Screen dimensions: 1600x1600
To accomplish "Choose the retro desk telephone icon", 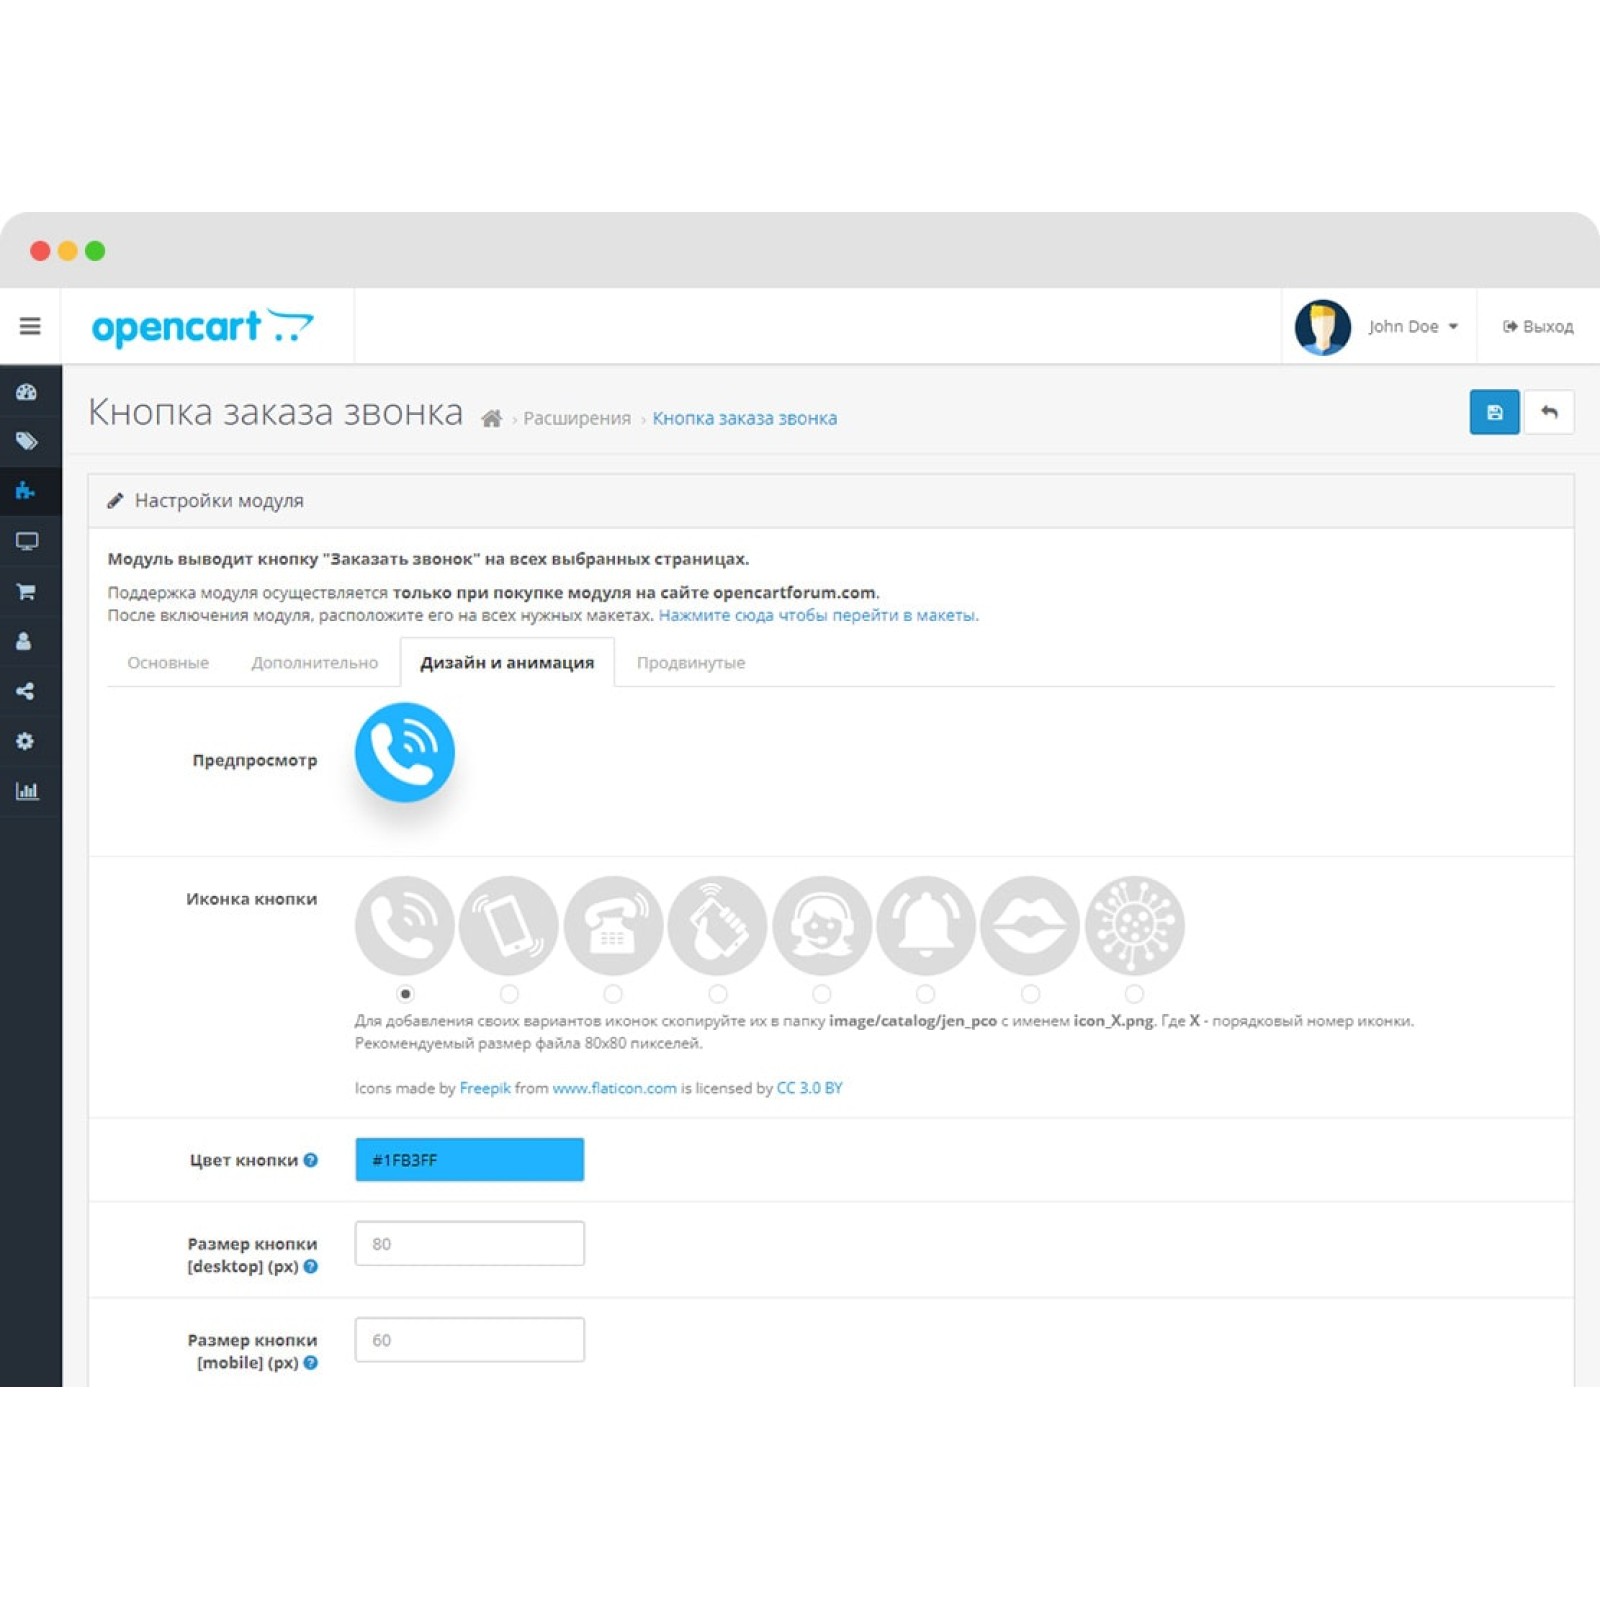I will click(613, 926).
